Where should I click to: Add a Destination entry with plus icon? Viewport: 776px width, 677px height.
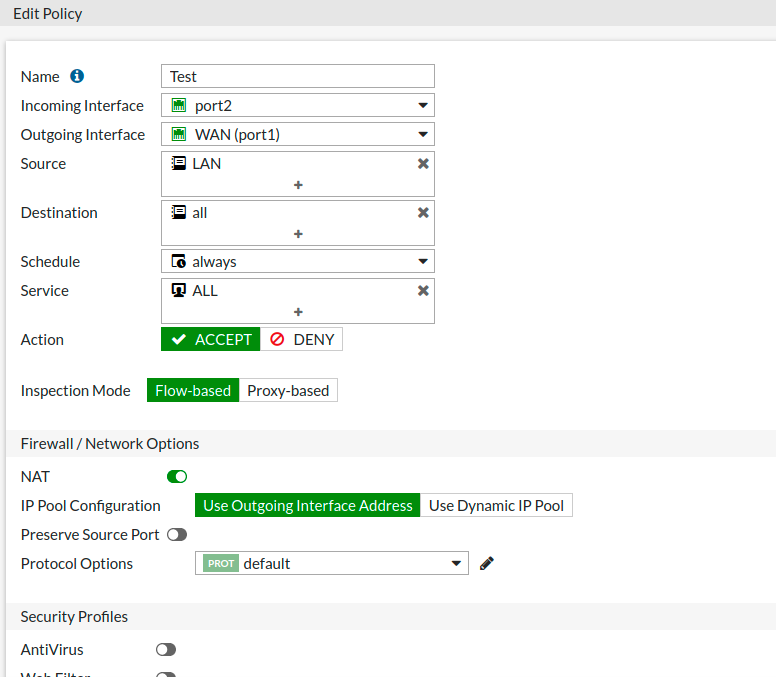[298, 234]
